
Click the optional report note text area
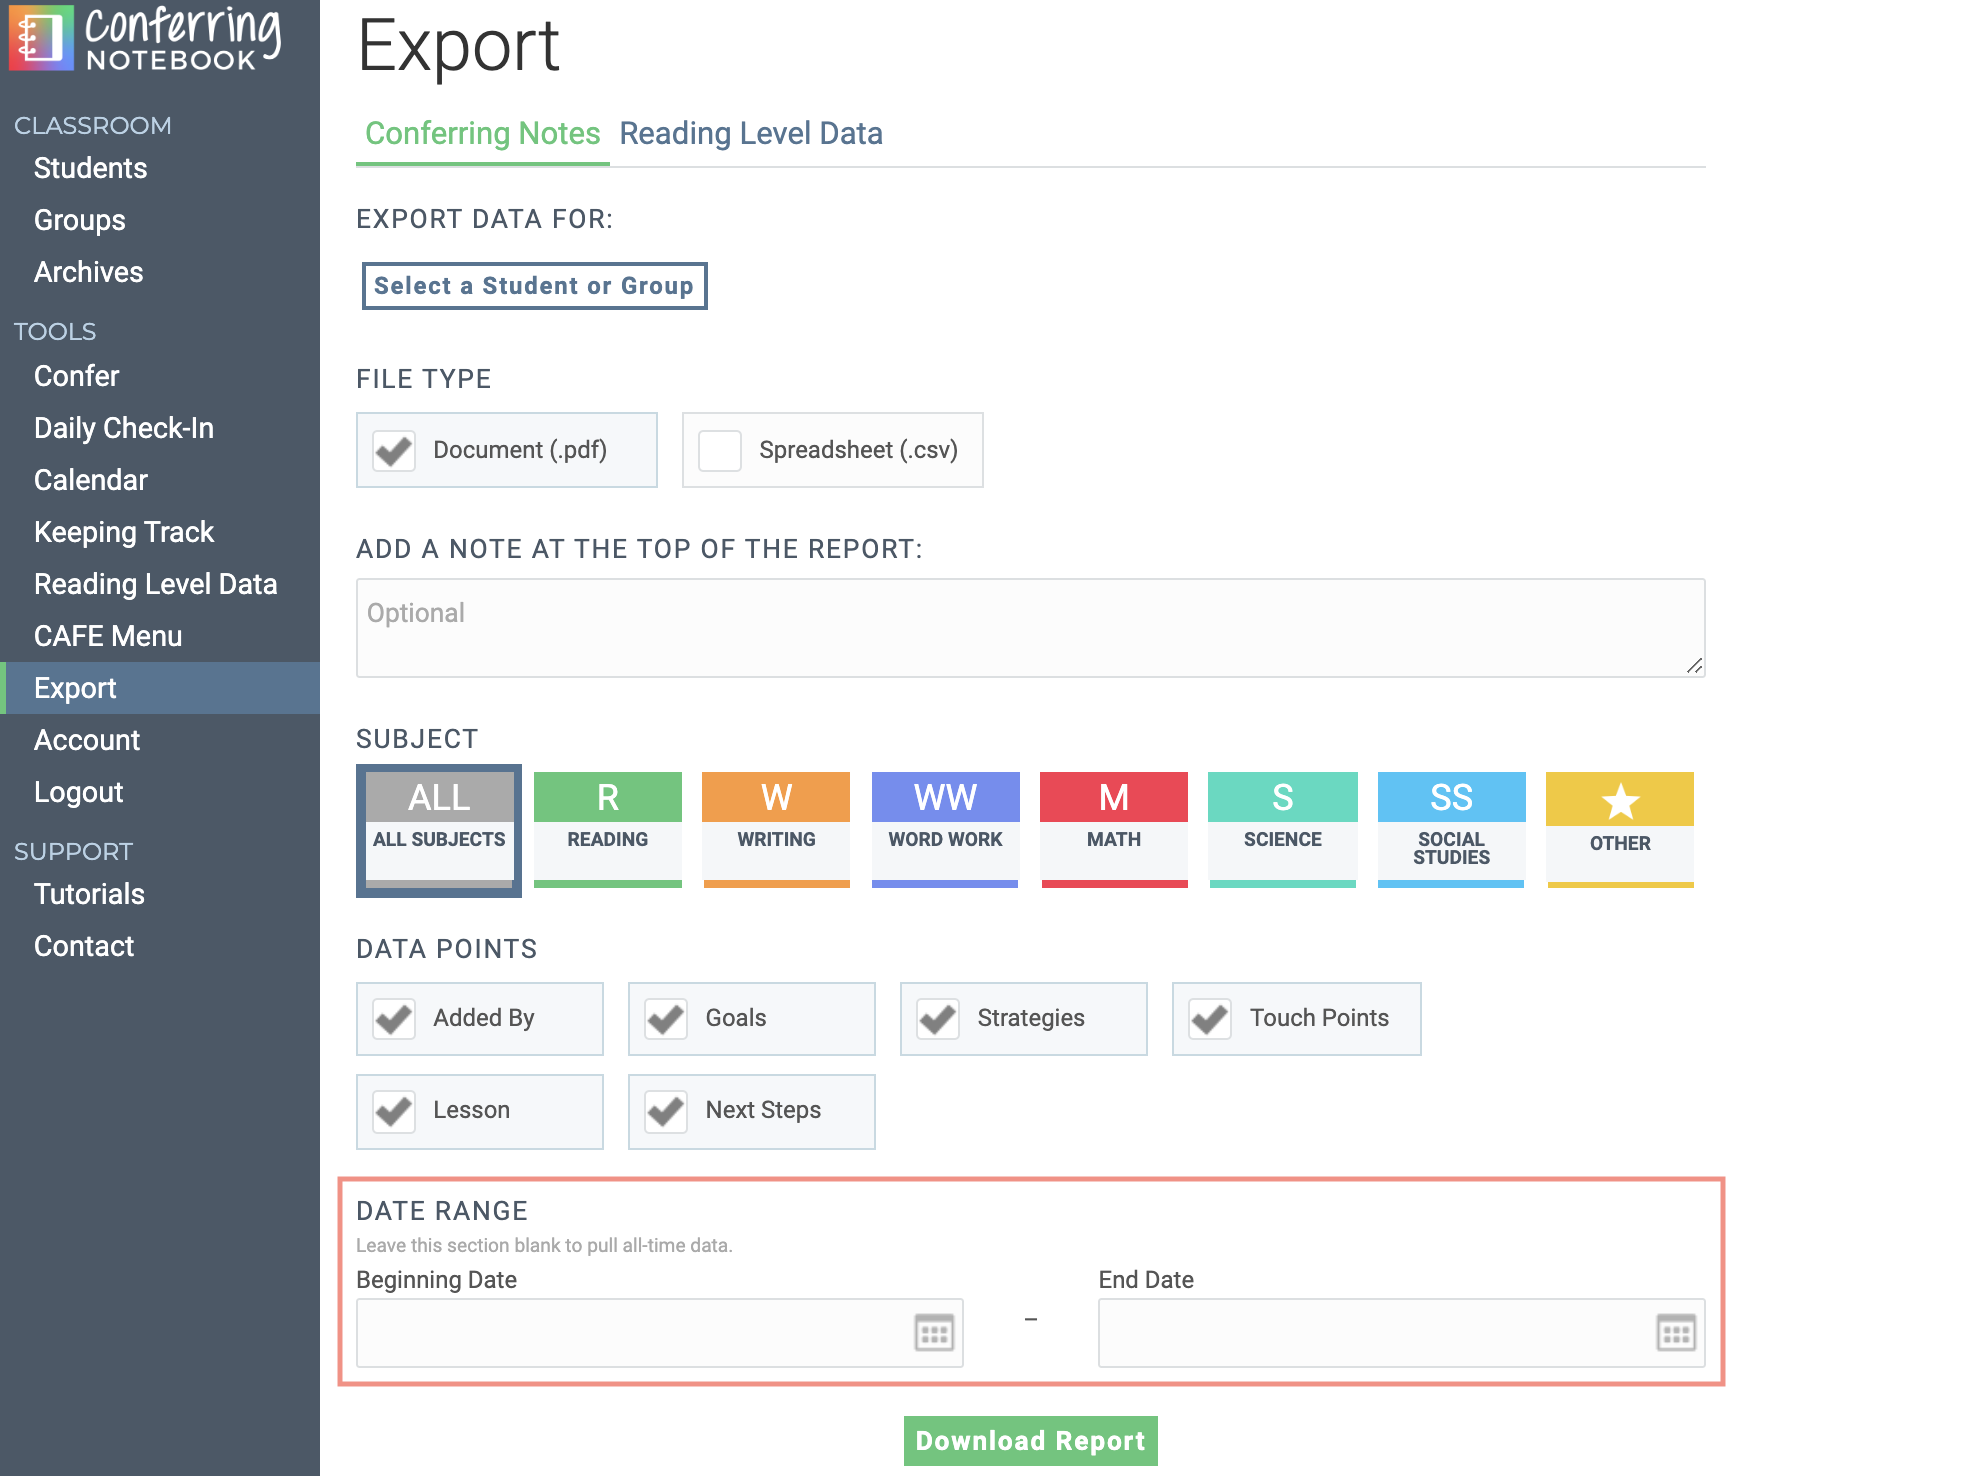click(x=1030, y=628)
